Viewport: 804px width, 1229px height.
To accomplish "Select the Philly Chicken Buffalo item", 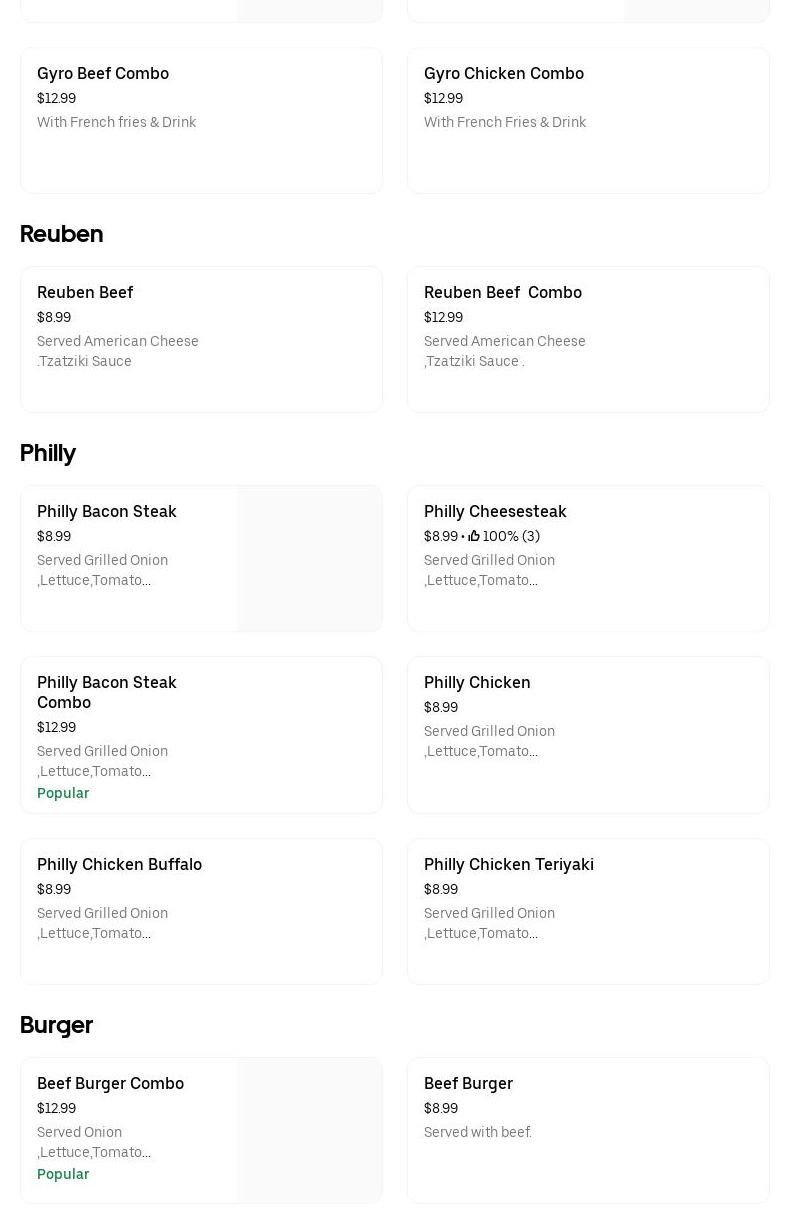I will [119, 864].
